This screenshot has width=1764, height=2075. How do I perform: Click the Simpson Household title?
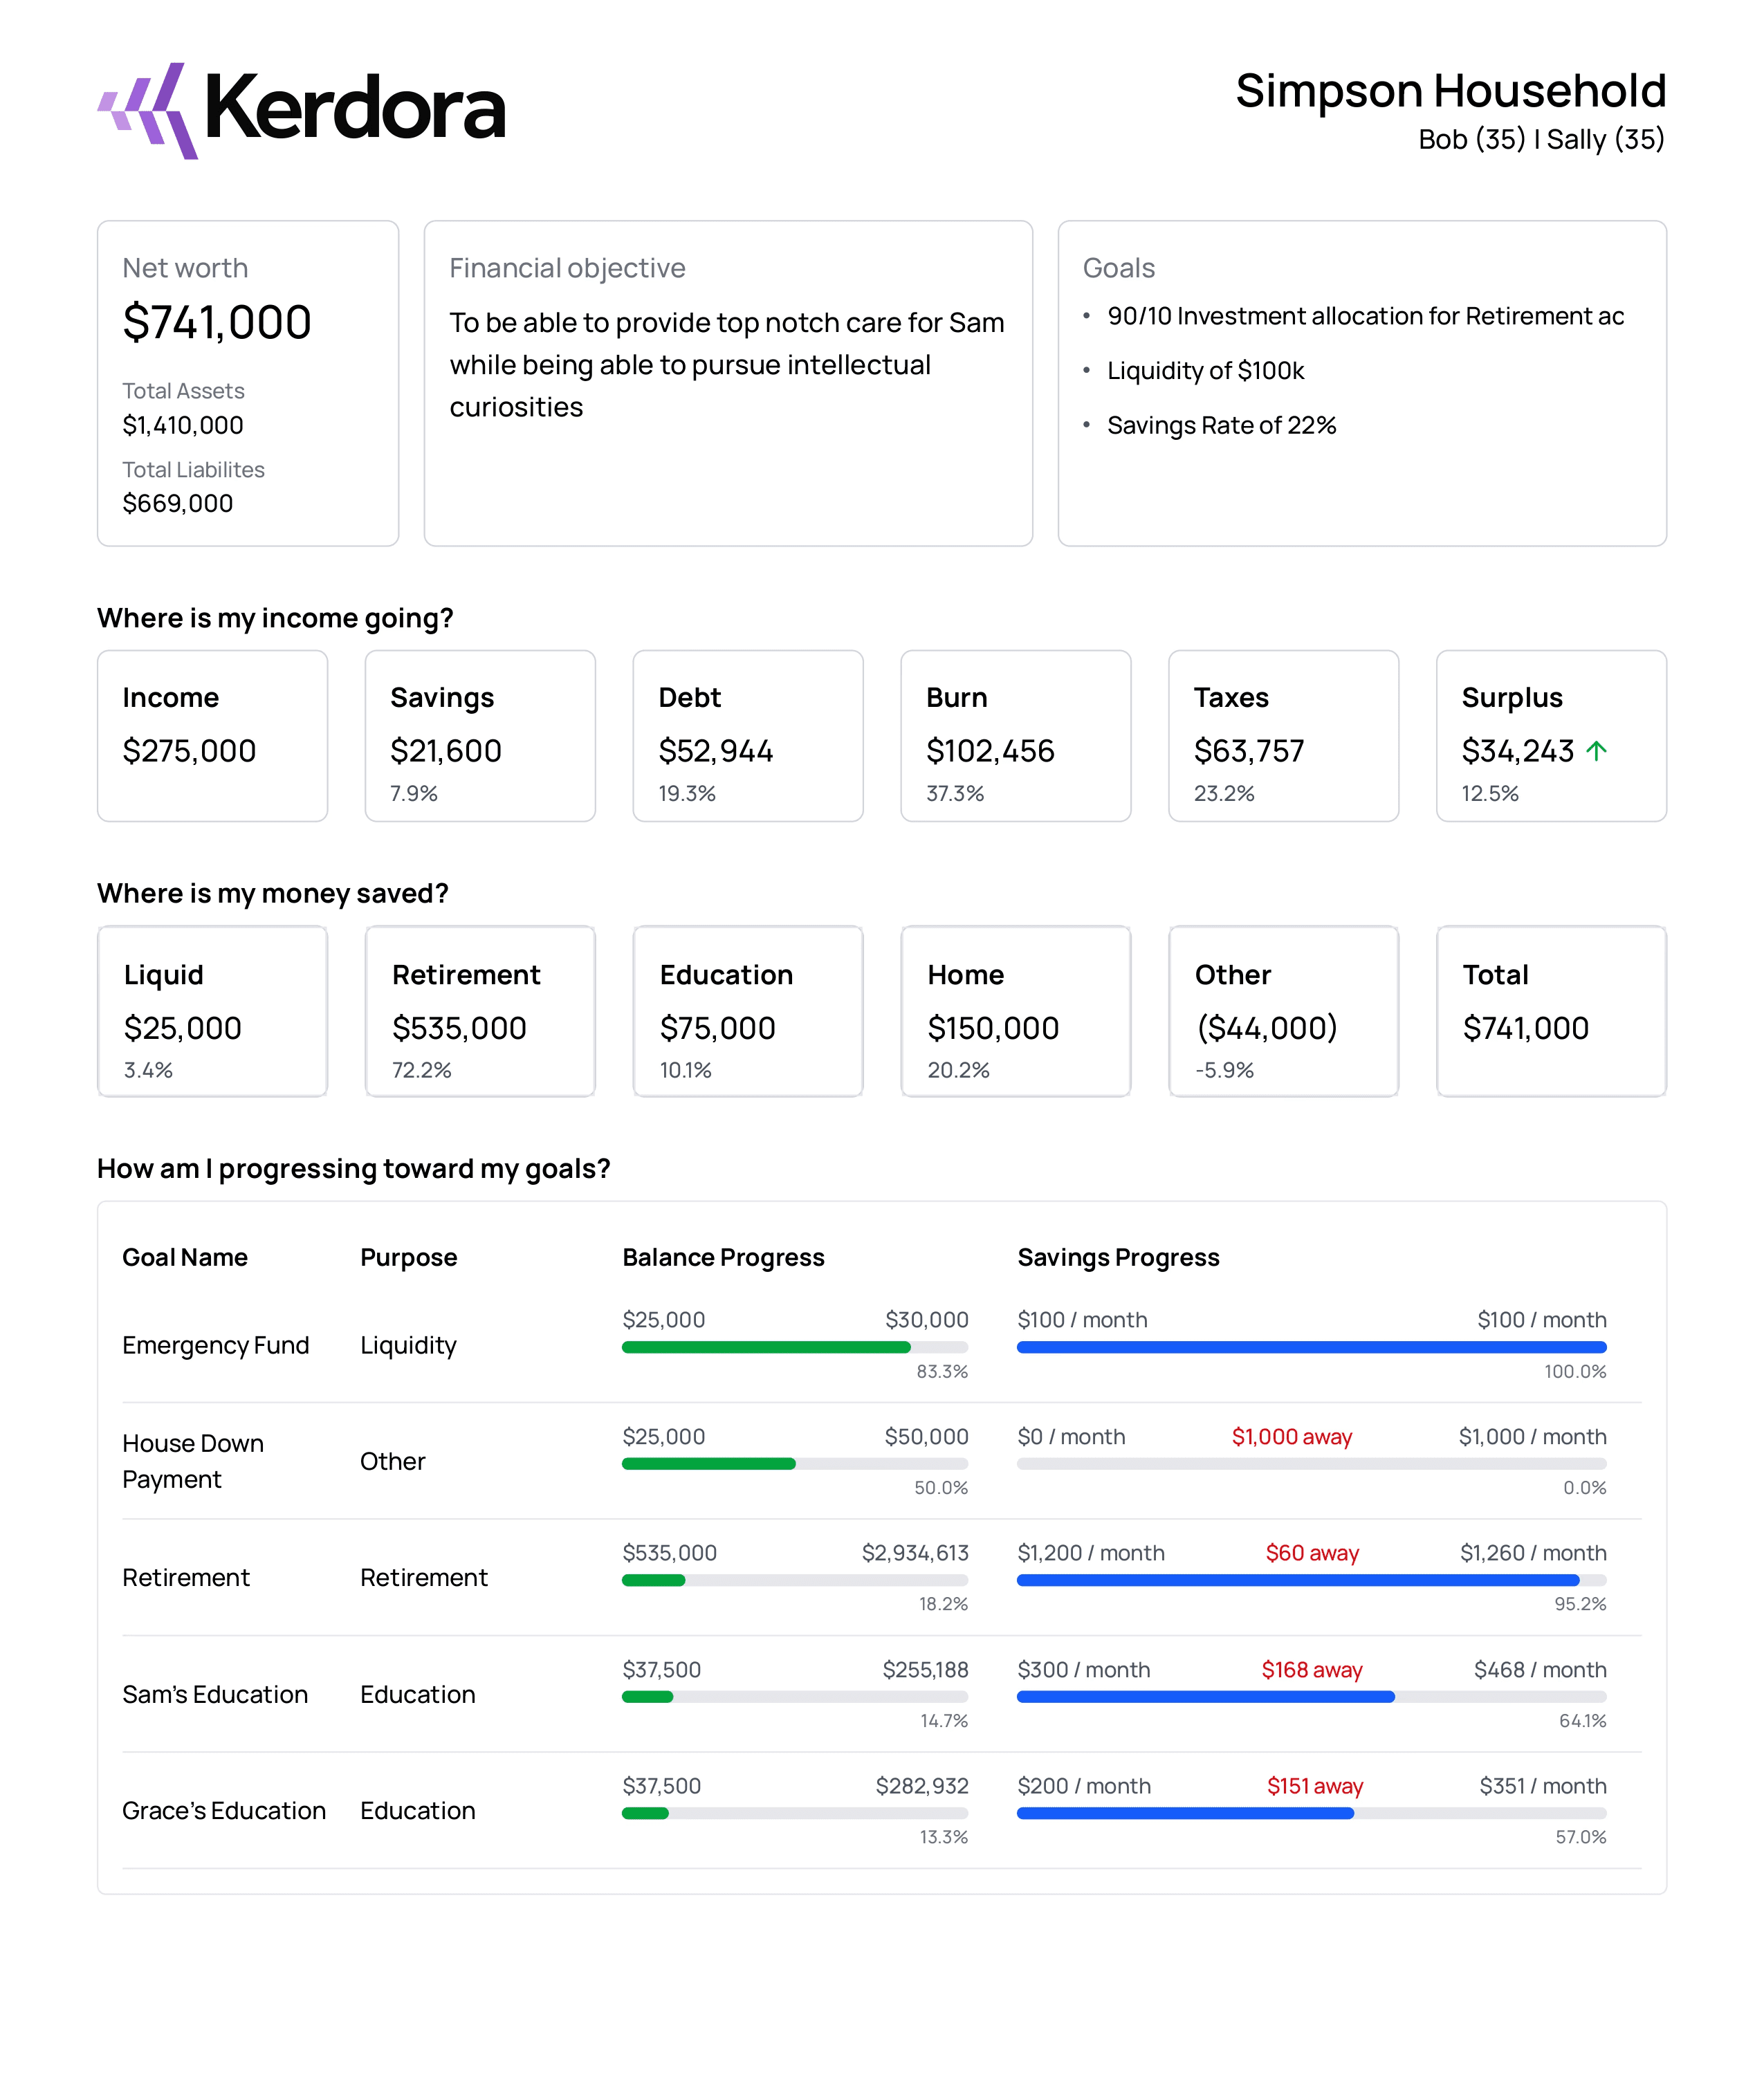(1450, 91)
